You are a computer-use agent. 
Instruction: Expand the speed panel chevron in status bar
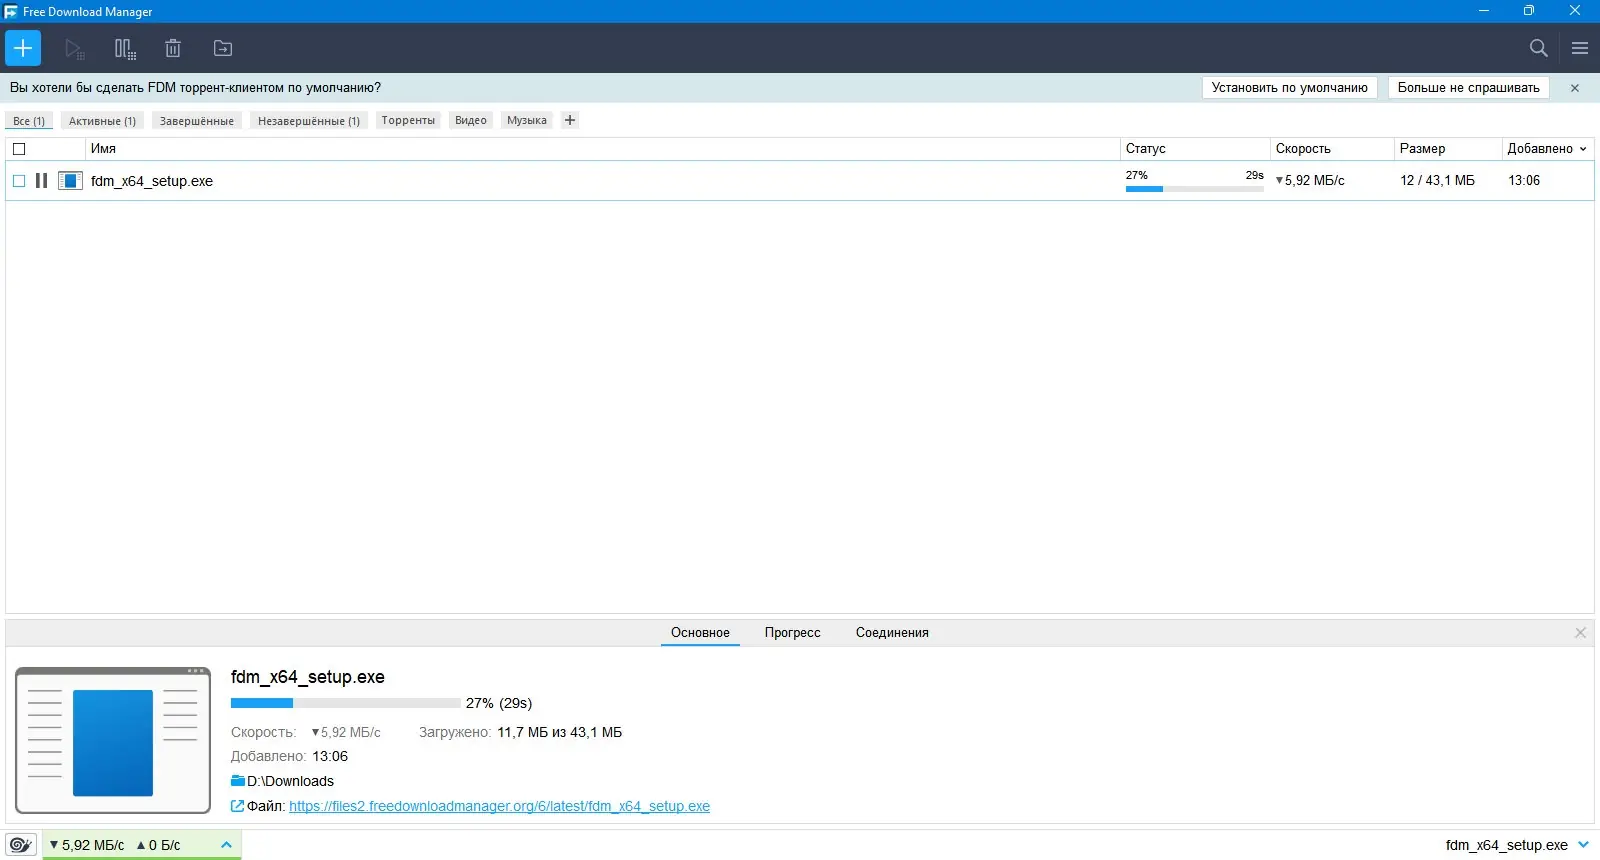tap(226, 845)
